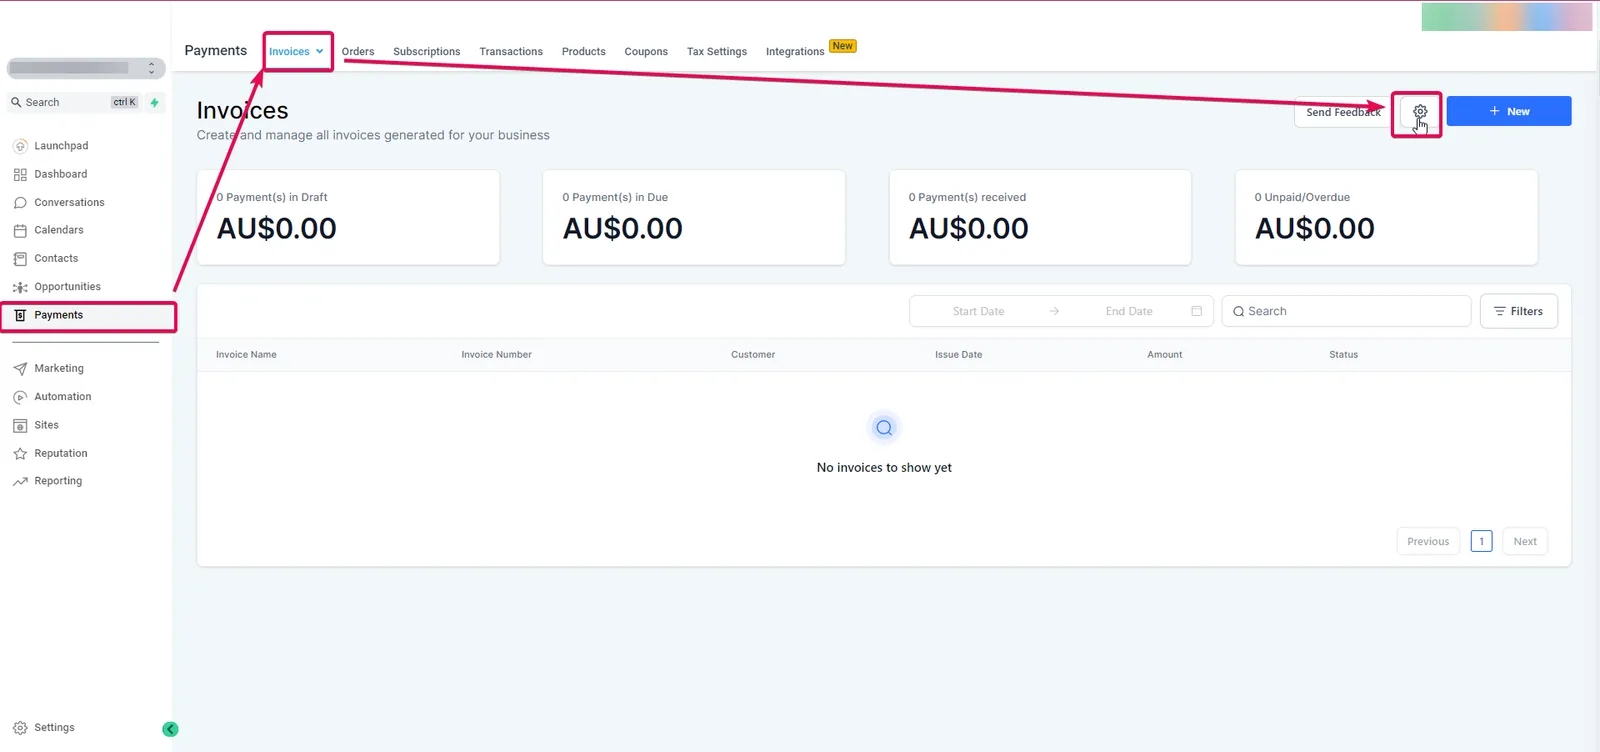1600x752 pixels.
Task: Click the Launchpad sidebar icon
Action: pyautogui.click(x=20, y=146)
